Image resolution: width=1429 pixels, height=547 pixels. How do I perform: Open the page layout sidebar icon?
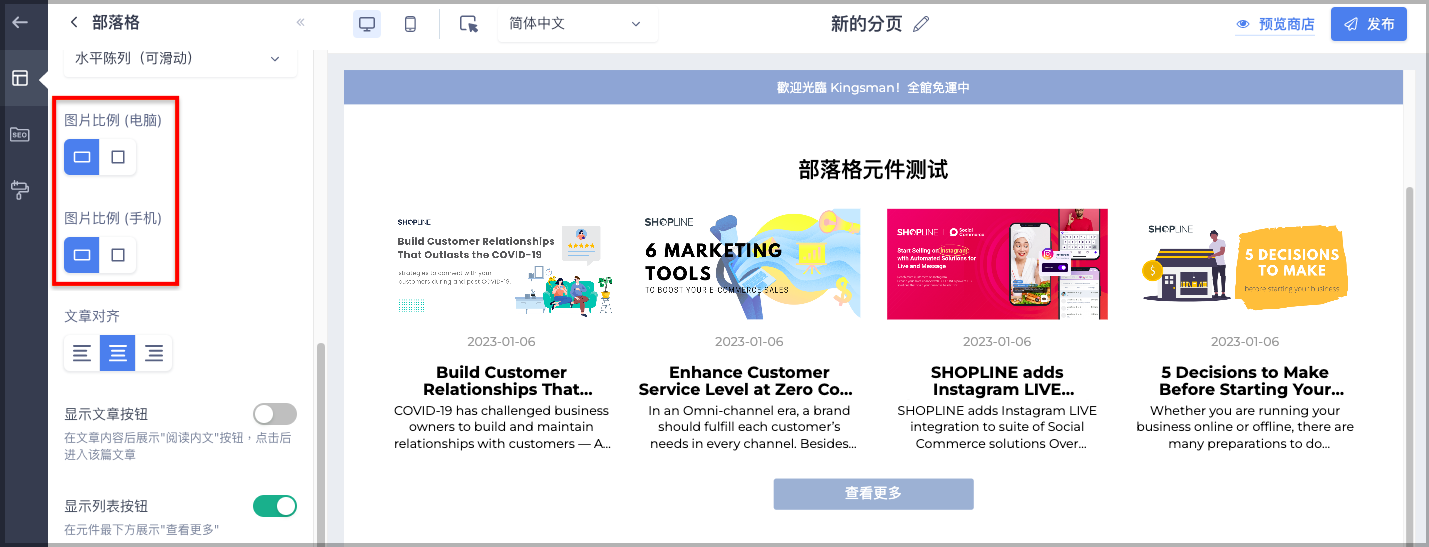point(20,78)
